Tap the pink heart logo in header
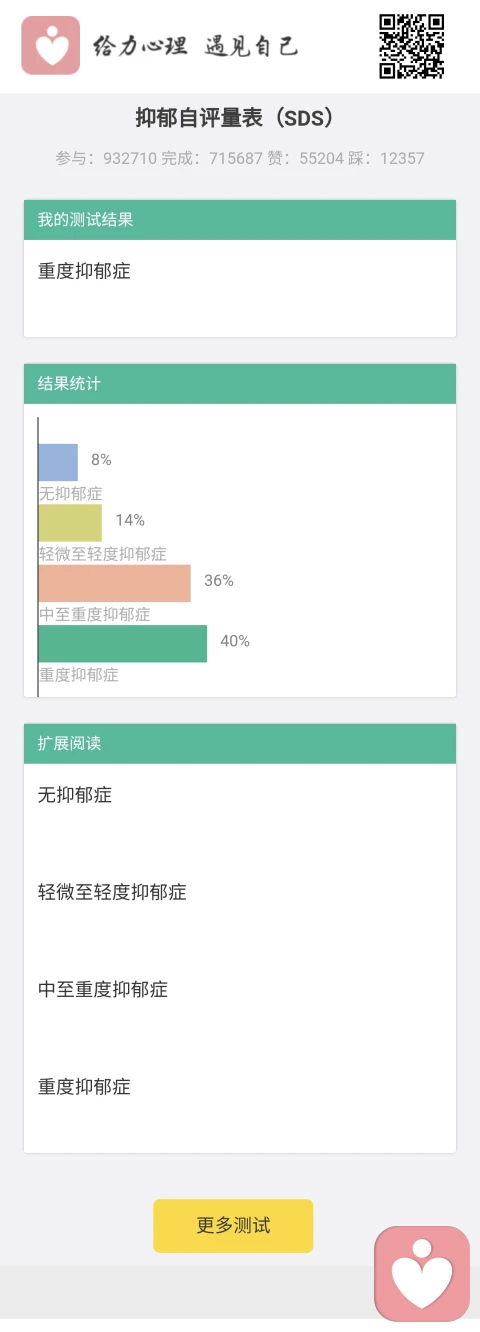 coord(50,45)
